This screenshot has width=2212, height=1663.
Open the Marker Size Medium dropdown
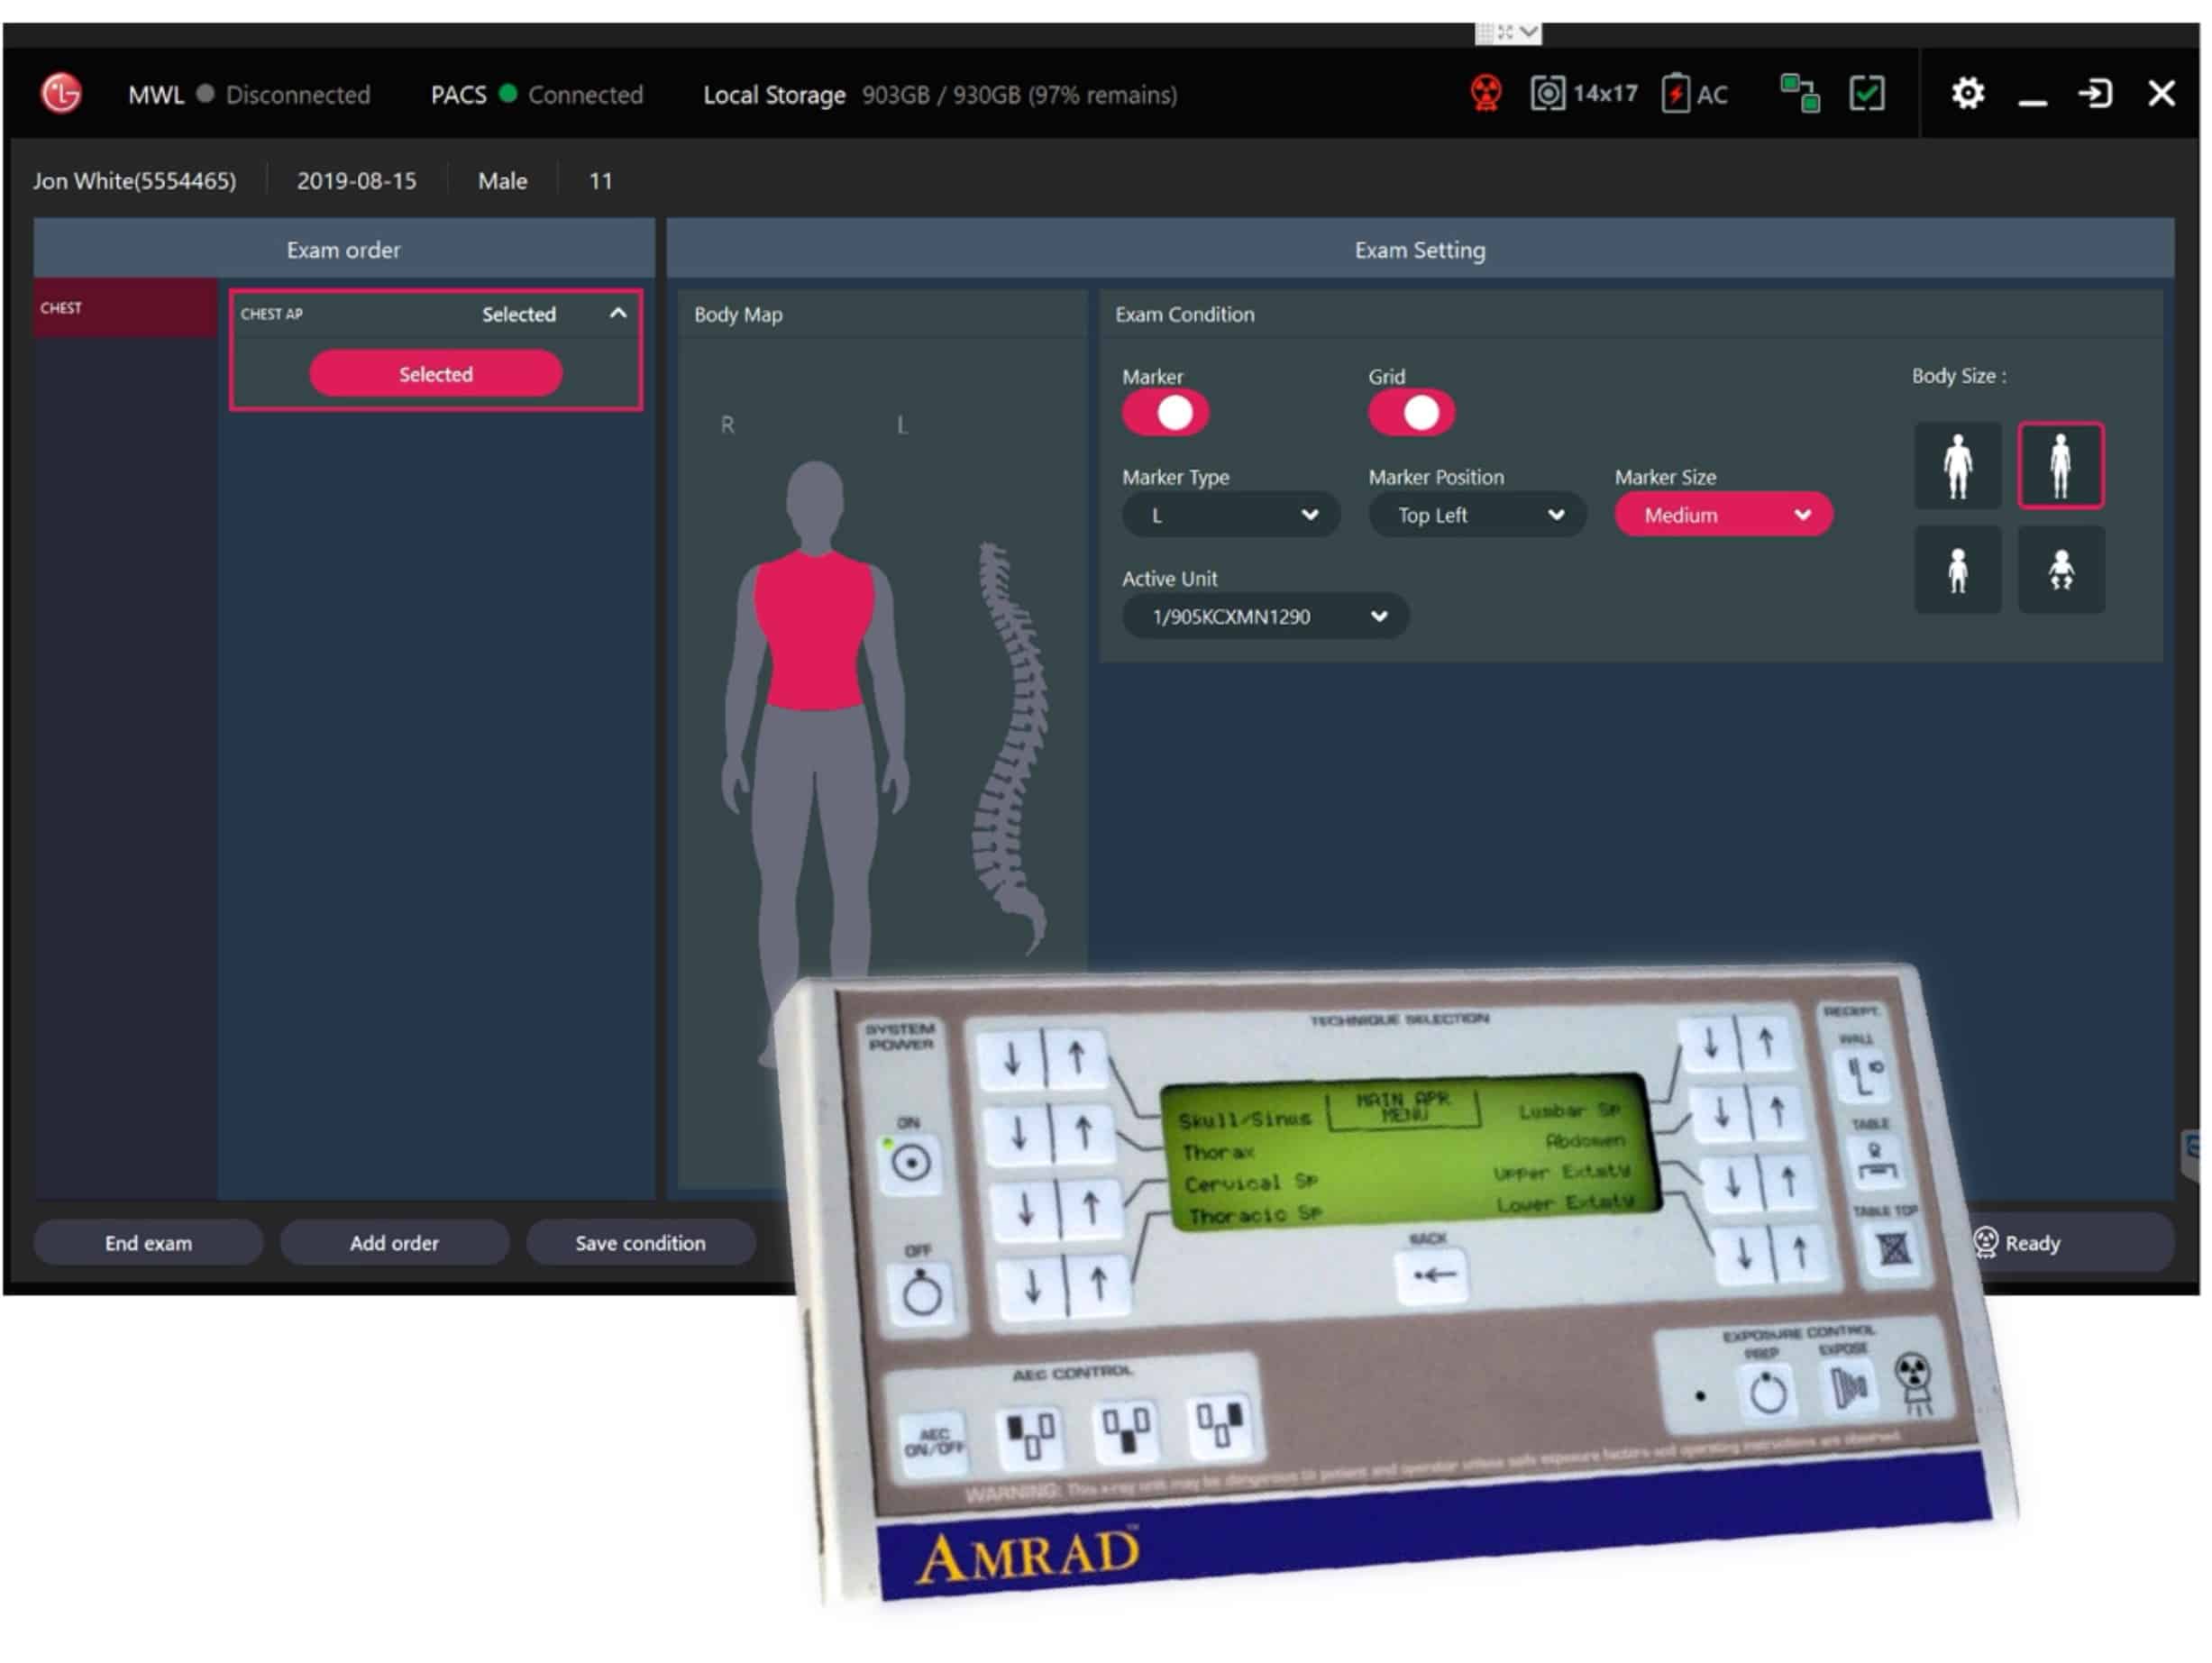coord(1723,515)
